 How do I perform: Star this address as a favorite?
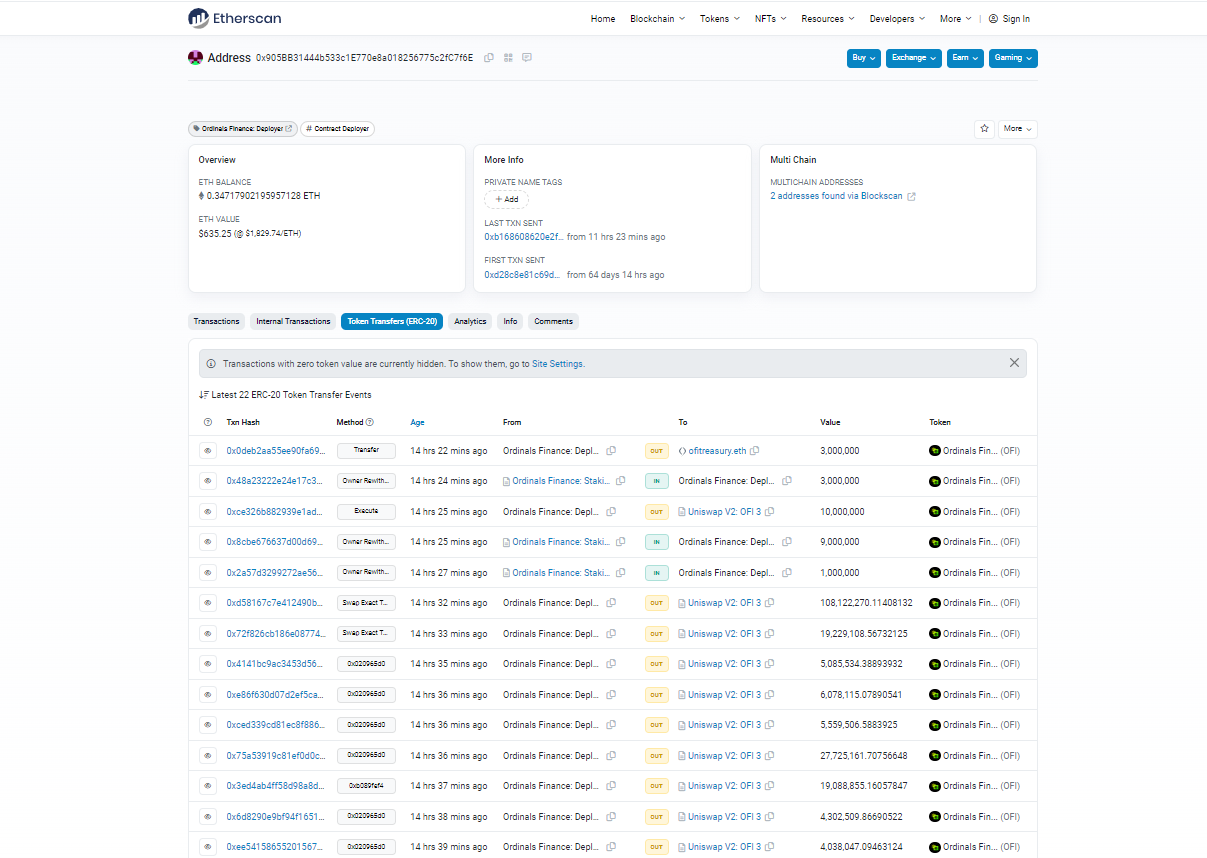pos(984,129)
